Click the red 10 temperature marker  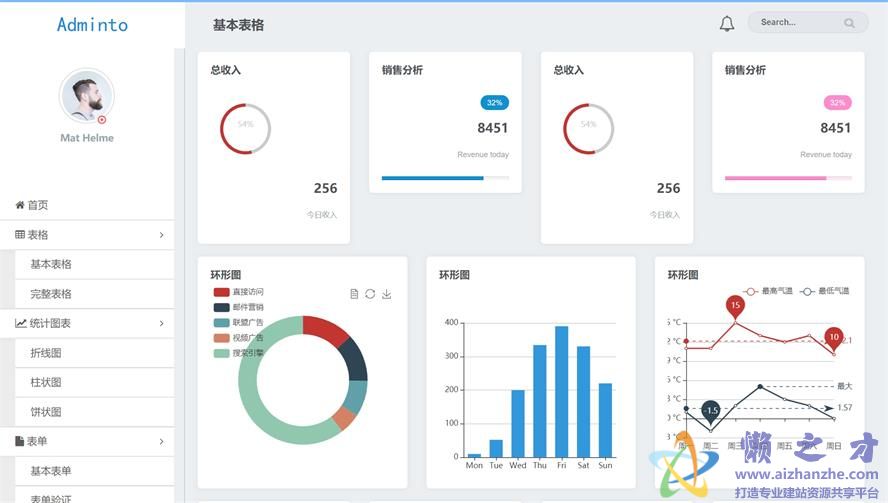pyautogui.click(x=834, y=338)
